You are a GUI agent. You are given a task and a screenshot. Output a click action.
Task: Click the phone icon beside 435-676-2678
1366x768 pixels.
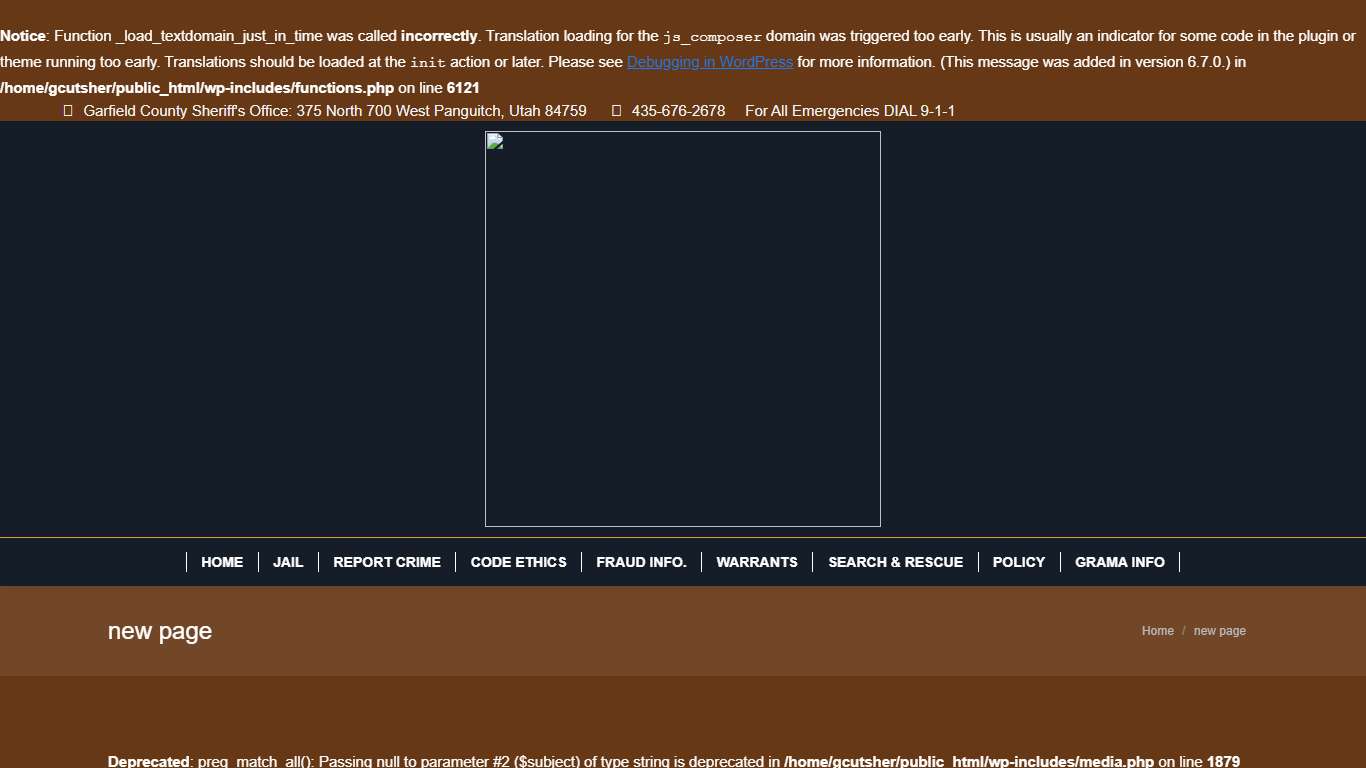tap(616, 111)
